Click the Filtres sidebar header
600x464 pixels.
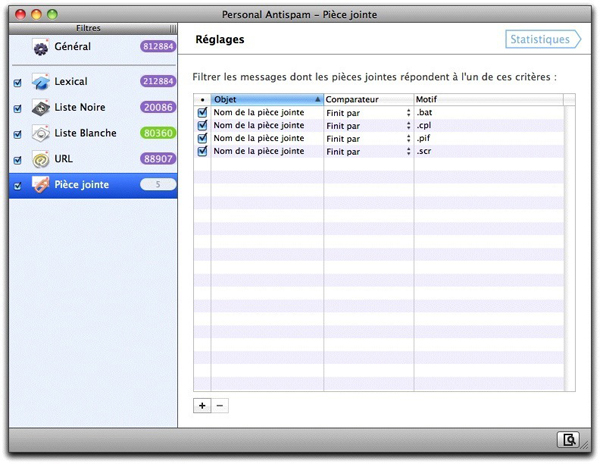pos(88,29)
